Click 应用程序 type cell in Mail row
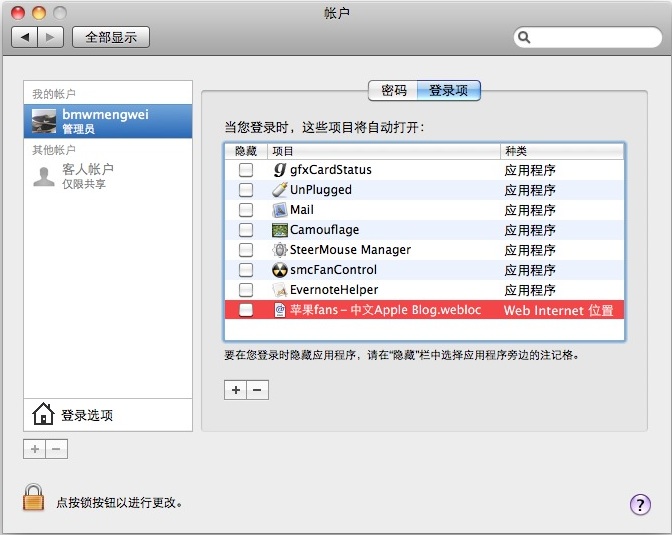Image resolution: width=672 pixels, height=535 pixels. [530, 210]
